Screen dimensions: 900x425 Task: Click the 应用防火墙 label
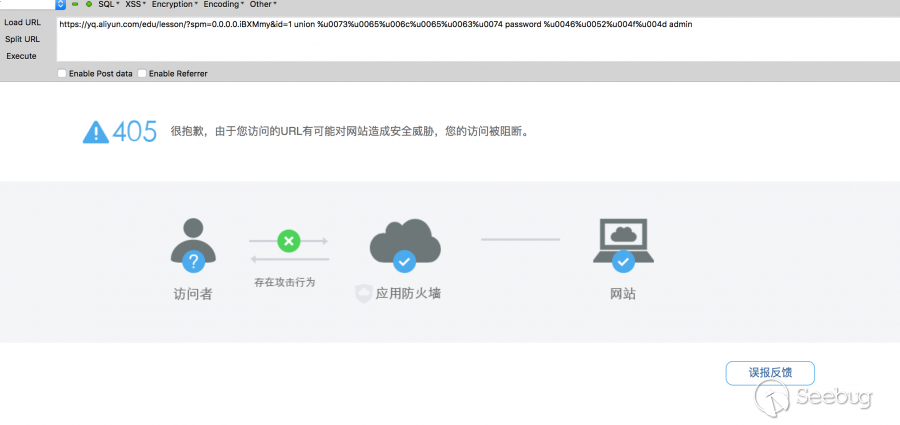point(408,294)
